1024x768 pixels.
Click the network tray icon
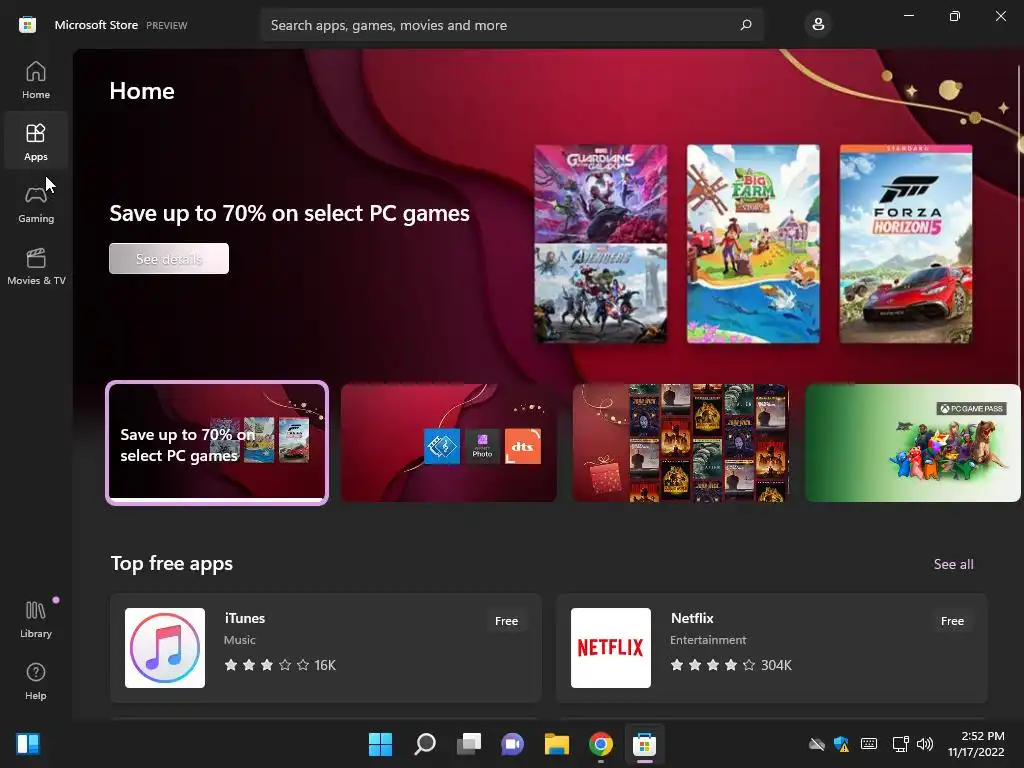tap(901, 744)
